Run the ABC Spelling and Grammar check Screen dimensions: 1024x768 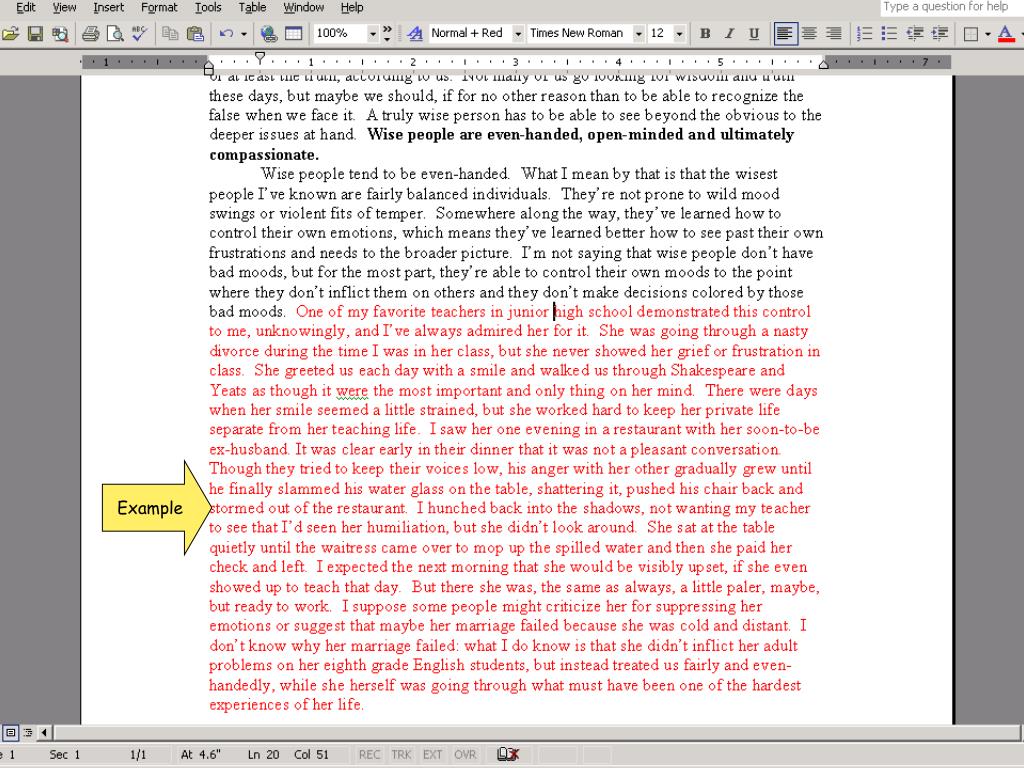pyautogui.click(x=139, y=33)
